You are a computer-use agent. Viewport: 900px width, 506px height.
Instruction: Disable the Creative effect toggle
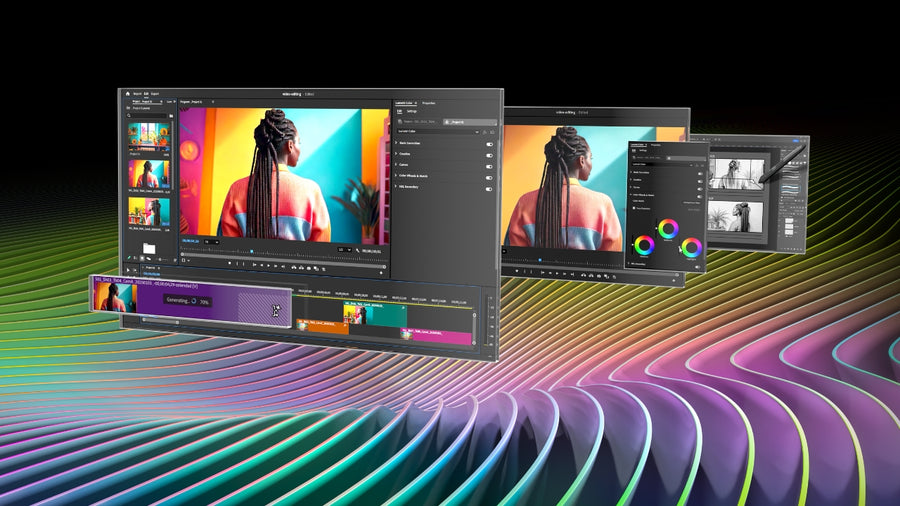[489, 155]
